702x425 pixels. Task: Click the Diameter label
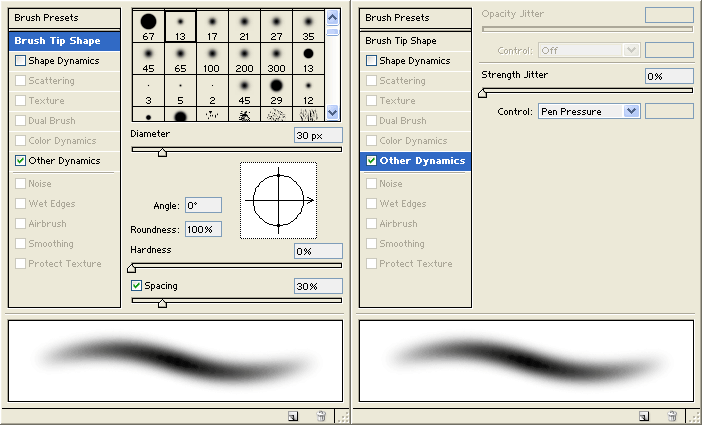[x=150, y=133]
